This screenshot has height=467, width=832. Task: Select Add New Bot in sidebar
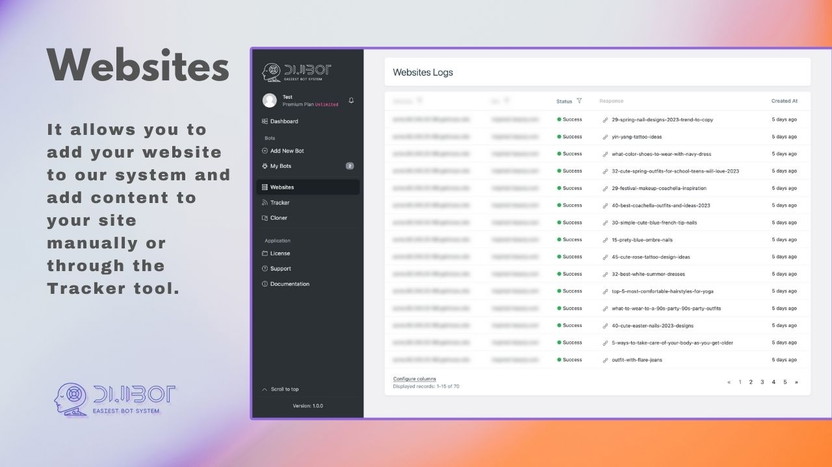pos(287,150)
